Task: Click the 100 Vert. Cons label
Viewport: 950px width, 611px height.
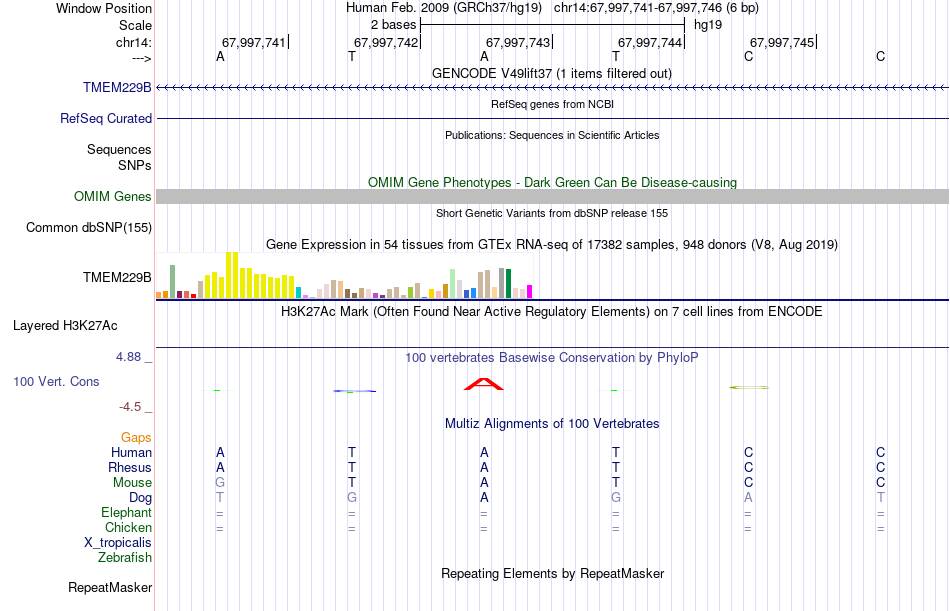Action: 56,381
